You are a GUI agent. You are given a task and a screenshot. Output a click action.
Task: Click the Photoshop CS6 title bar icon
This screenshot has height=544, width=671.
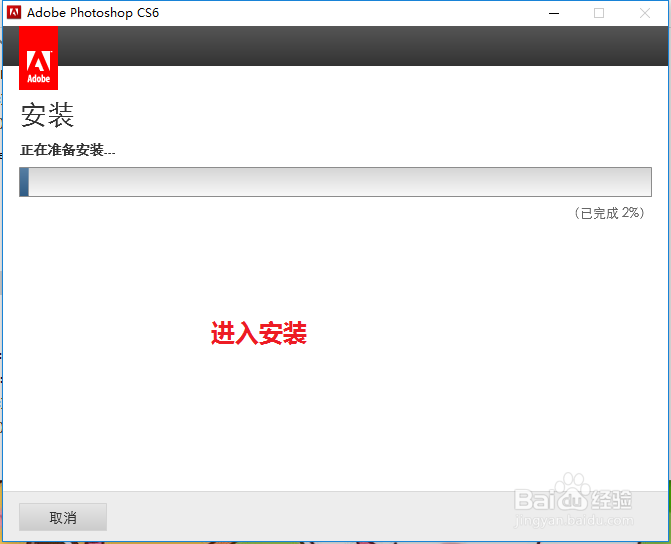[14, 13]
